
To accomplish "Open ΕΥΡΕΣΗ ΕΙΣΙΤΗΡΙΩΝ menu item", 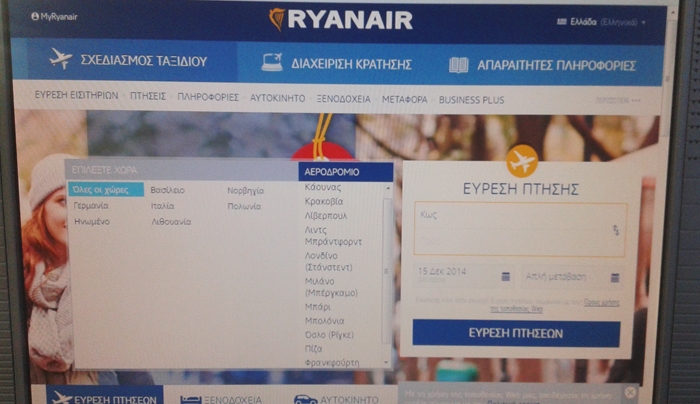I will coord(77,95).
